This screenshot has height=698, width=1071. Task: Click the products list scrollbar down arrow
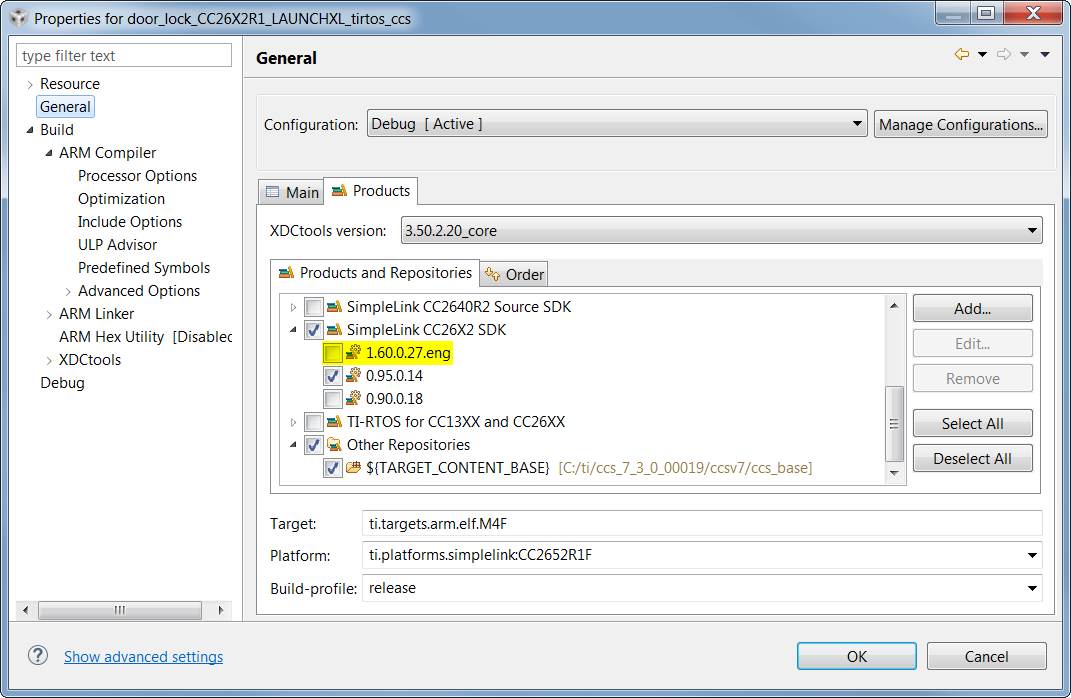(x=894, y=473)
